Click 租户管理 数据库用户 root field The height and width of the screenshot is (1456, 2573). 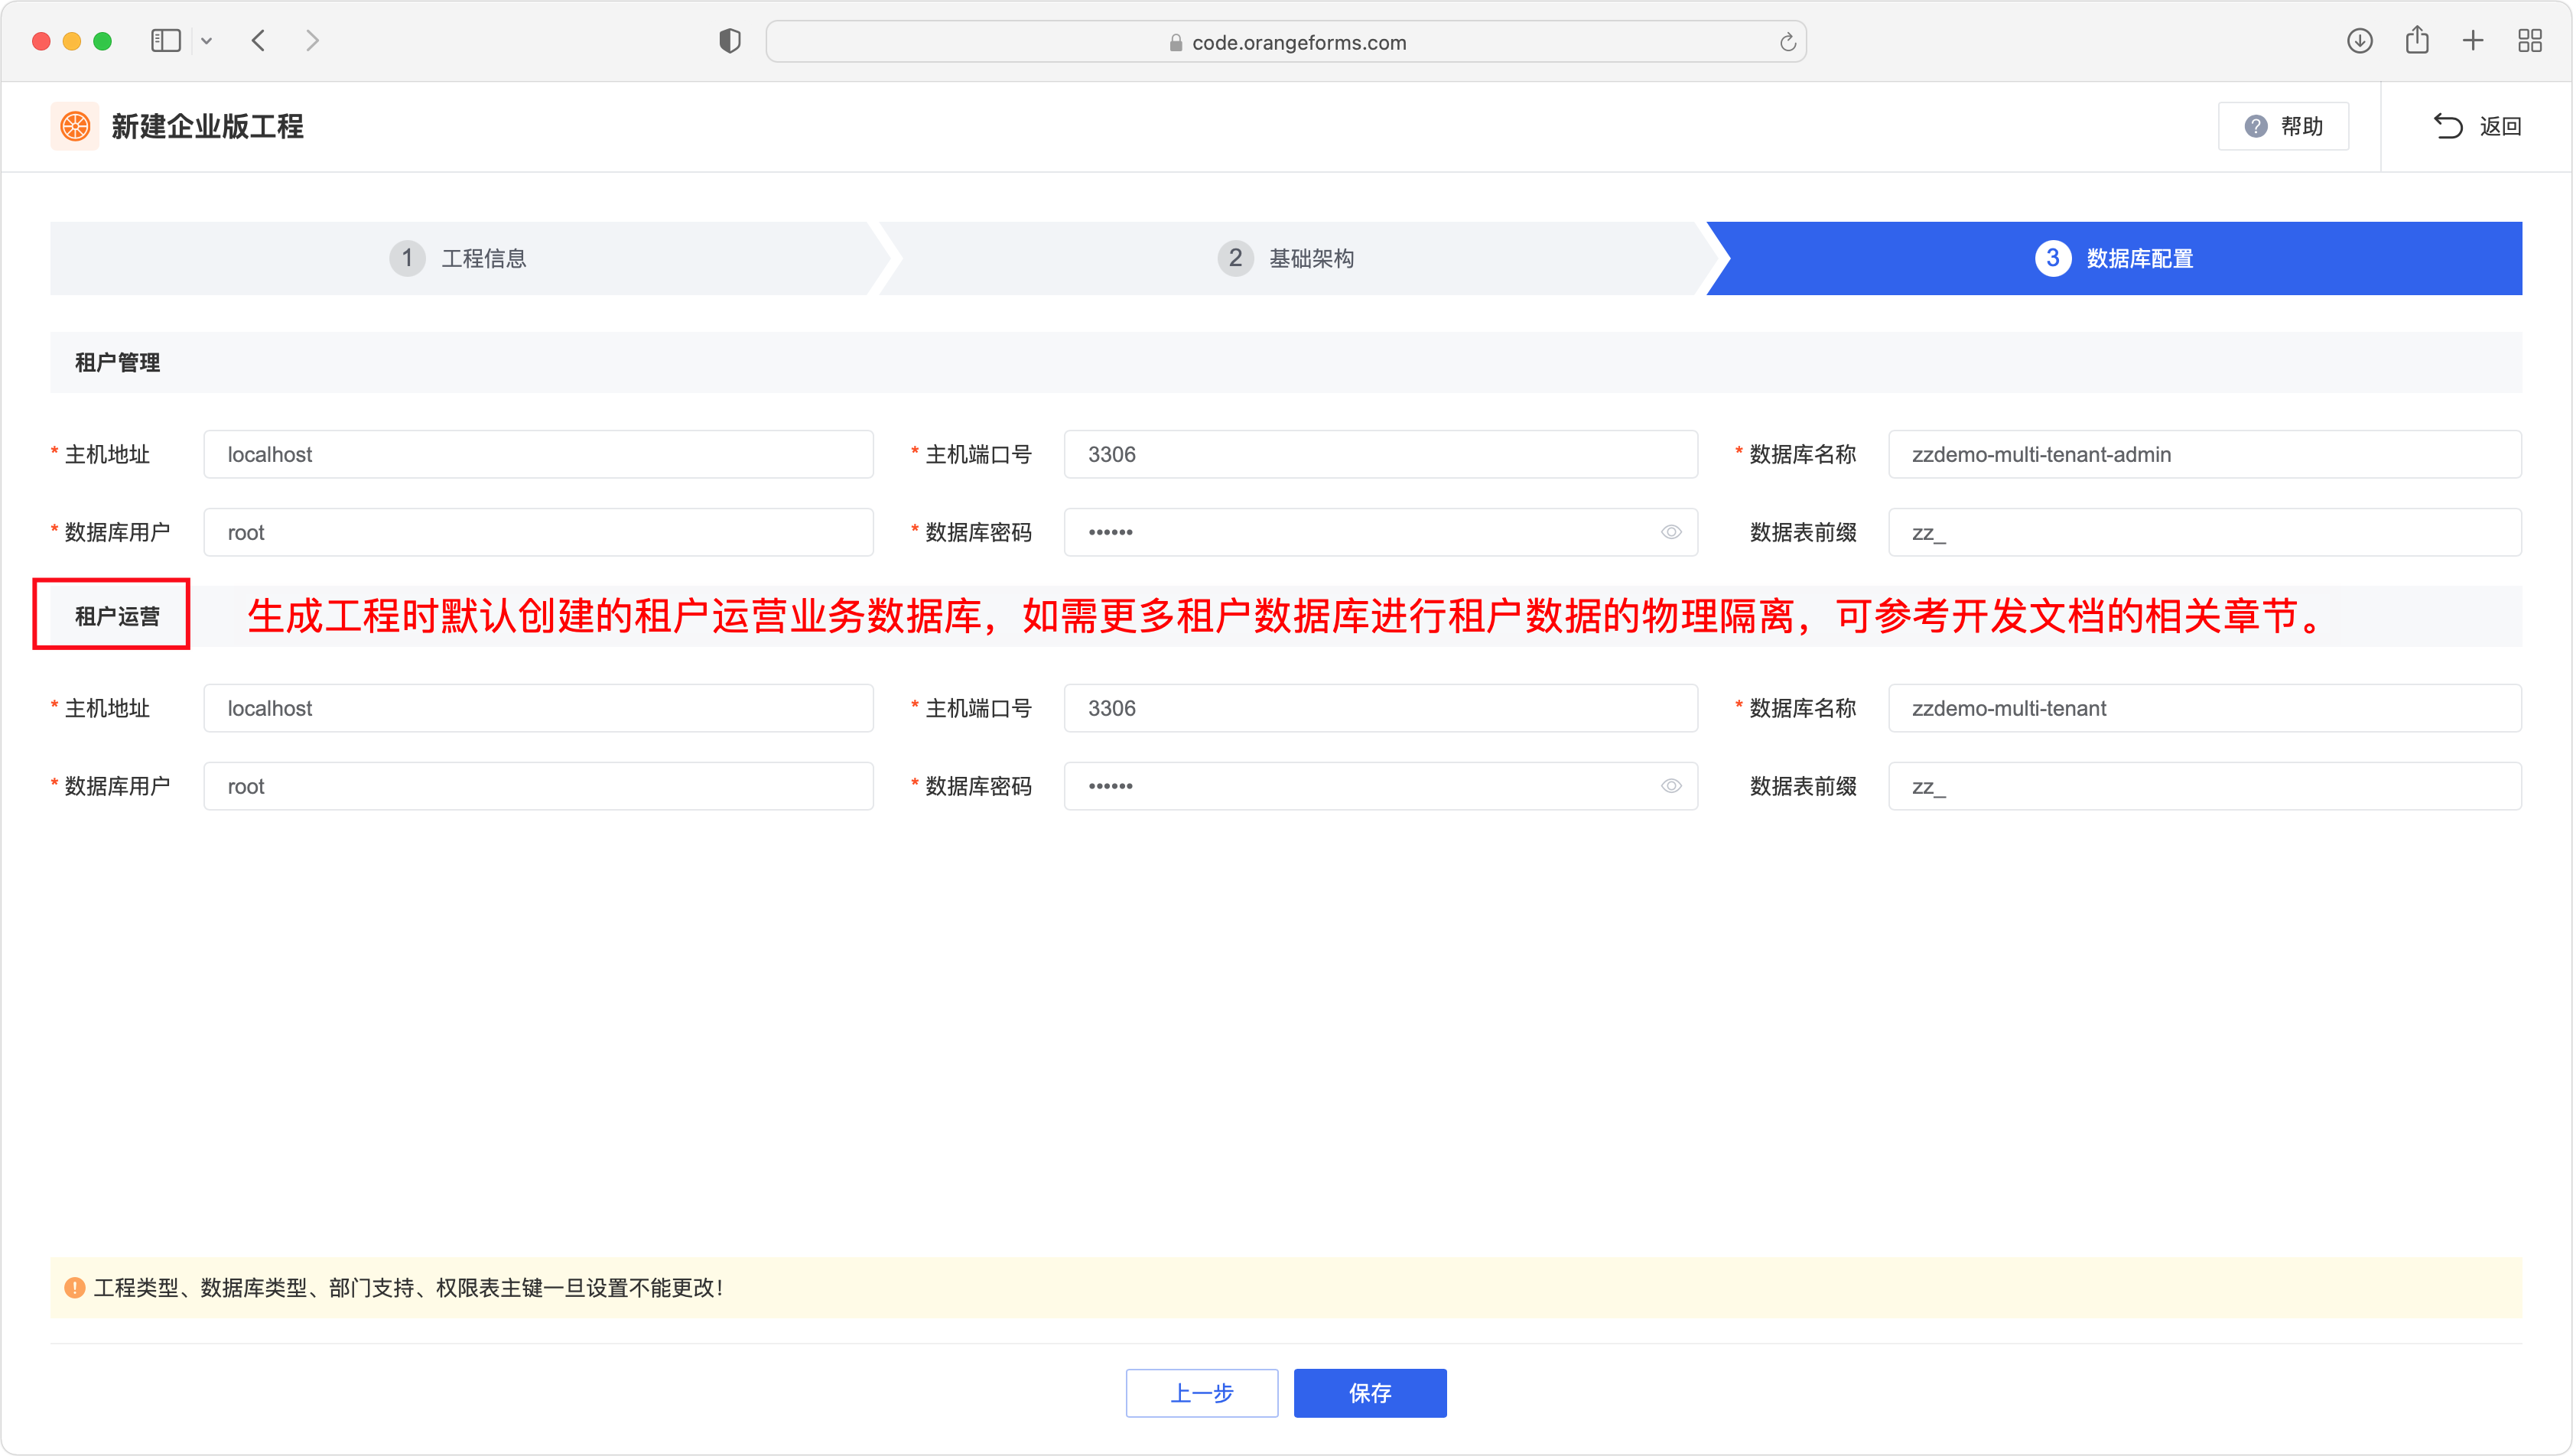[x=538, y=532]
